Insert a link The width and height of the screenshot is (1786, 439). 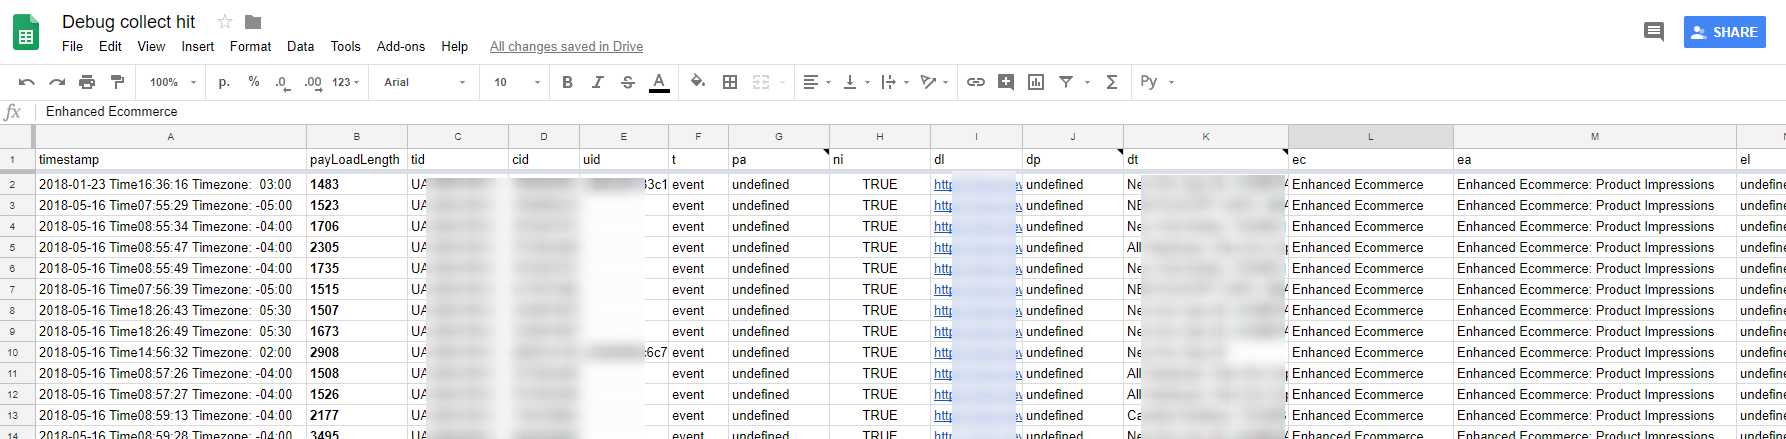975,82
